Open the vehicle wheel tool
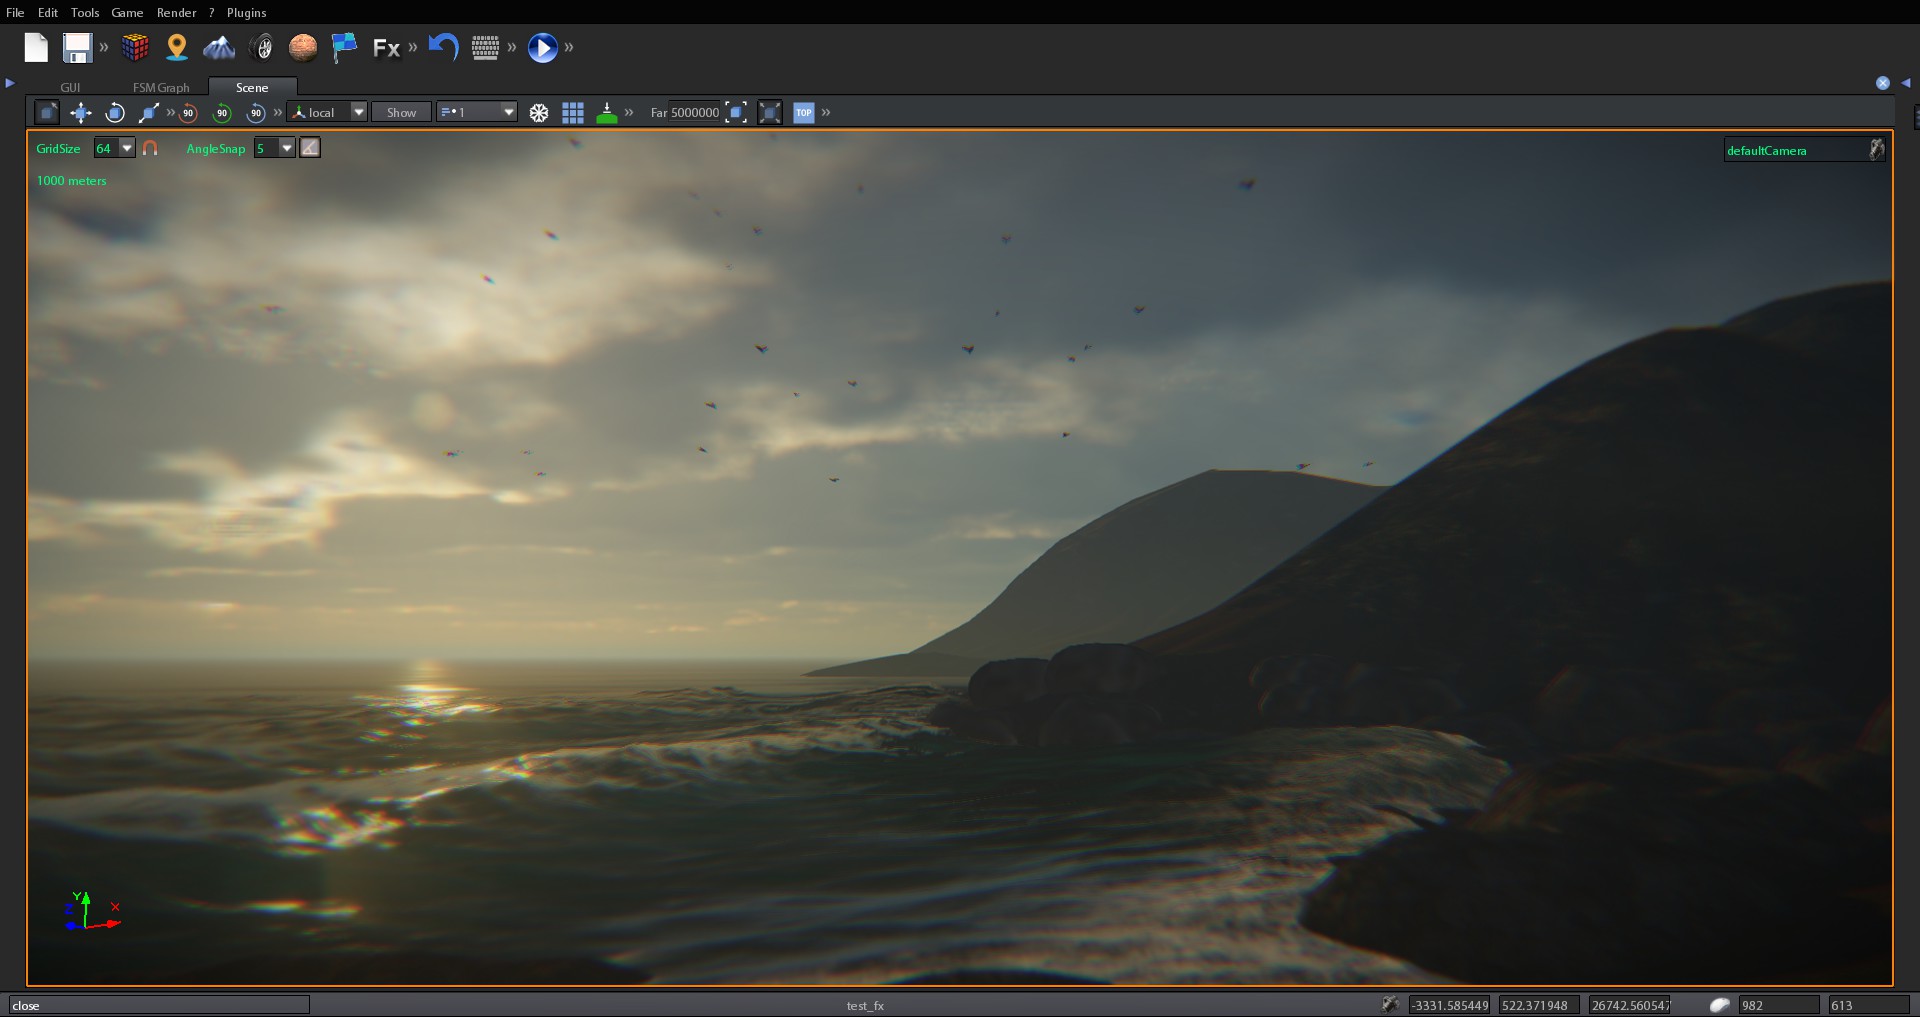 (263, 47)
